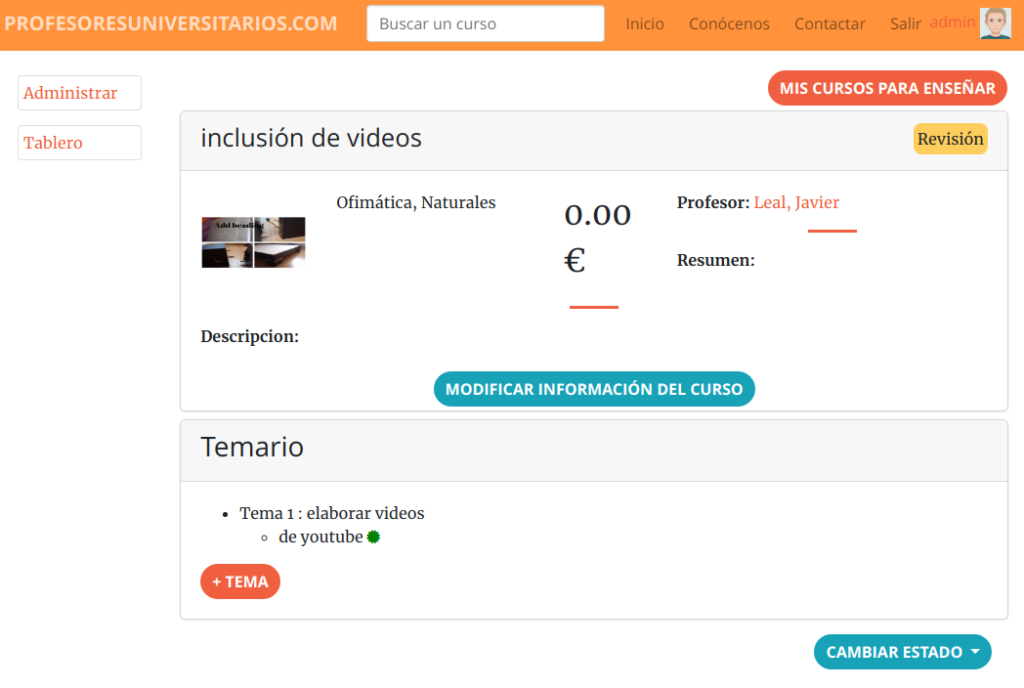Go to the Inicio page
This screenshot has width=1024, height=688.
[644, 24]
